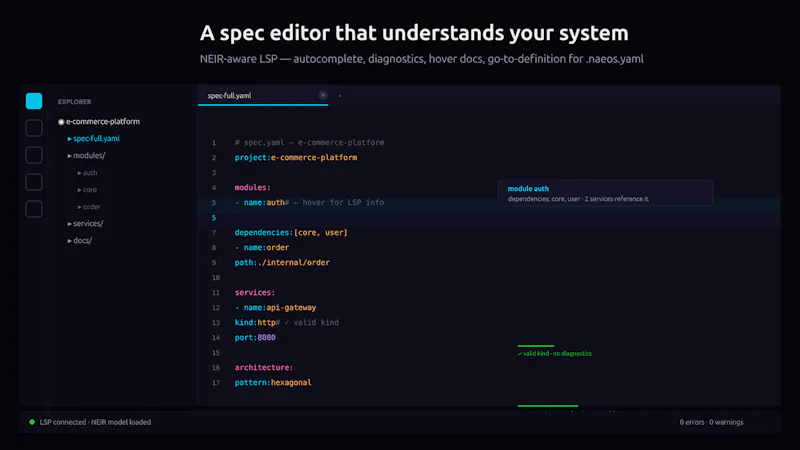Viewport: 800px width, 450px height.
Task: Expand the docs/ folder
Action: point(80,240)
